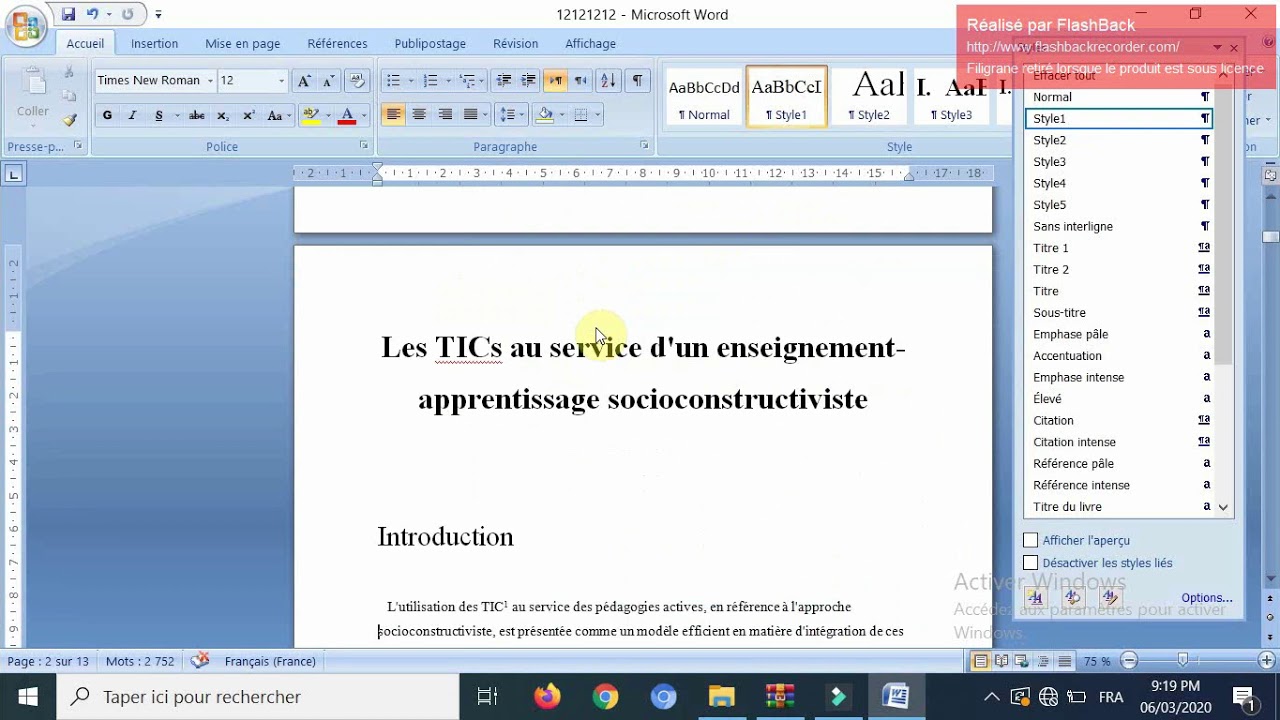Click the Office button logo

[26, 25]
